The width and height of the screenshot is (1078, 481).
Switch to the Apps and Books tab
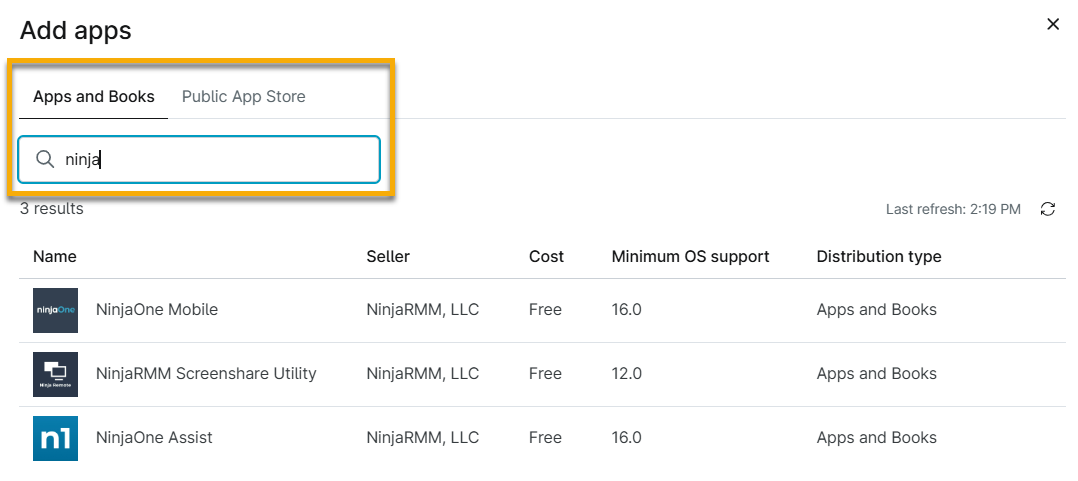tap(94, 97)
